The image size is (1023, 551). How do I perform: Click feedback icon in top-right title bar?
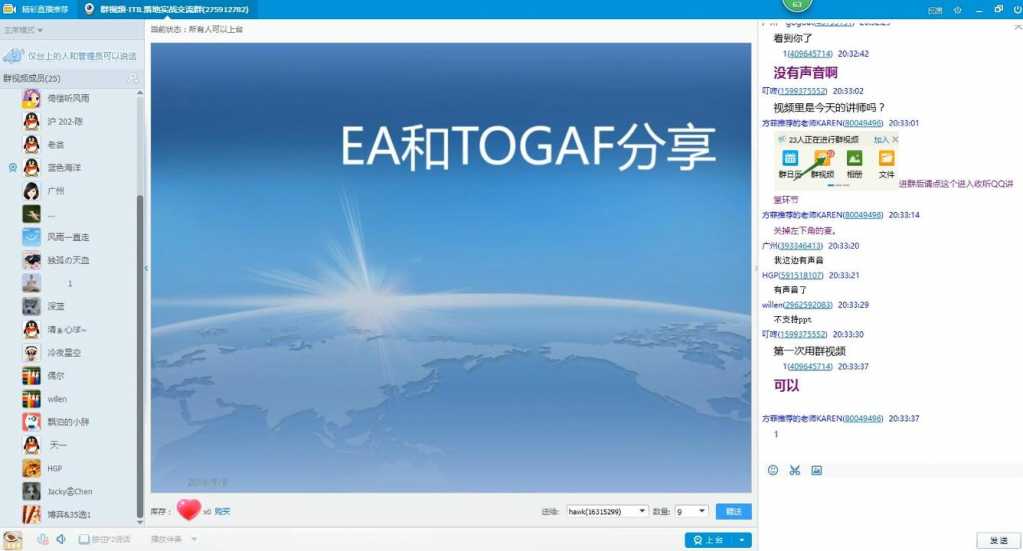[x=935, y=10]
